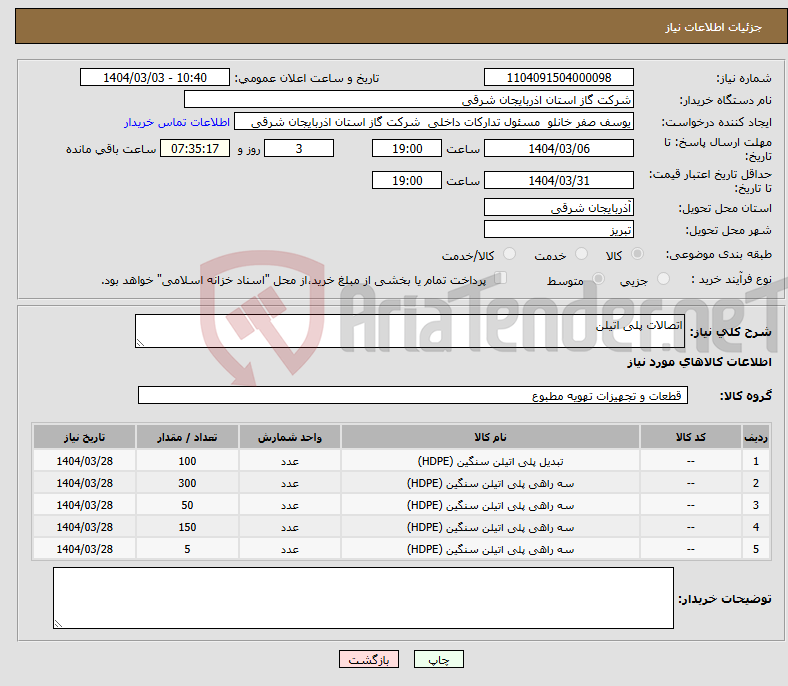The image size is (788, 686).
Task: Click the استان محل تحویل field
Action: pos(558,208)
